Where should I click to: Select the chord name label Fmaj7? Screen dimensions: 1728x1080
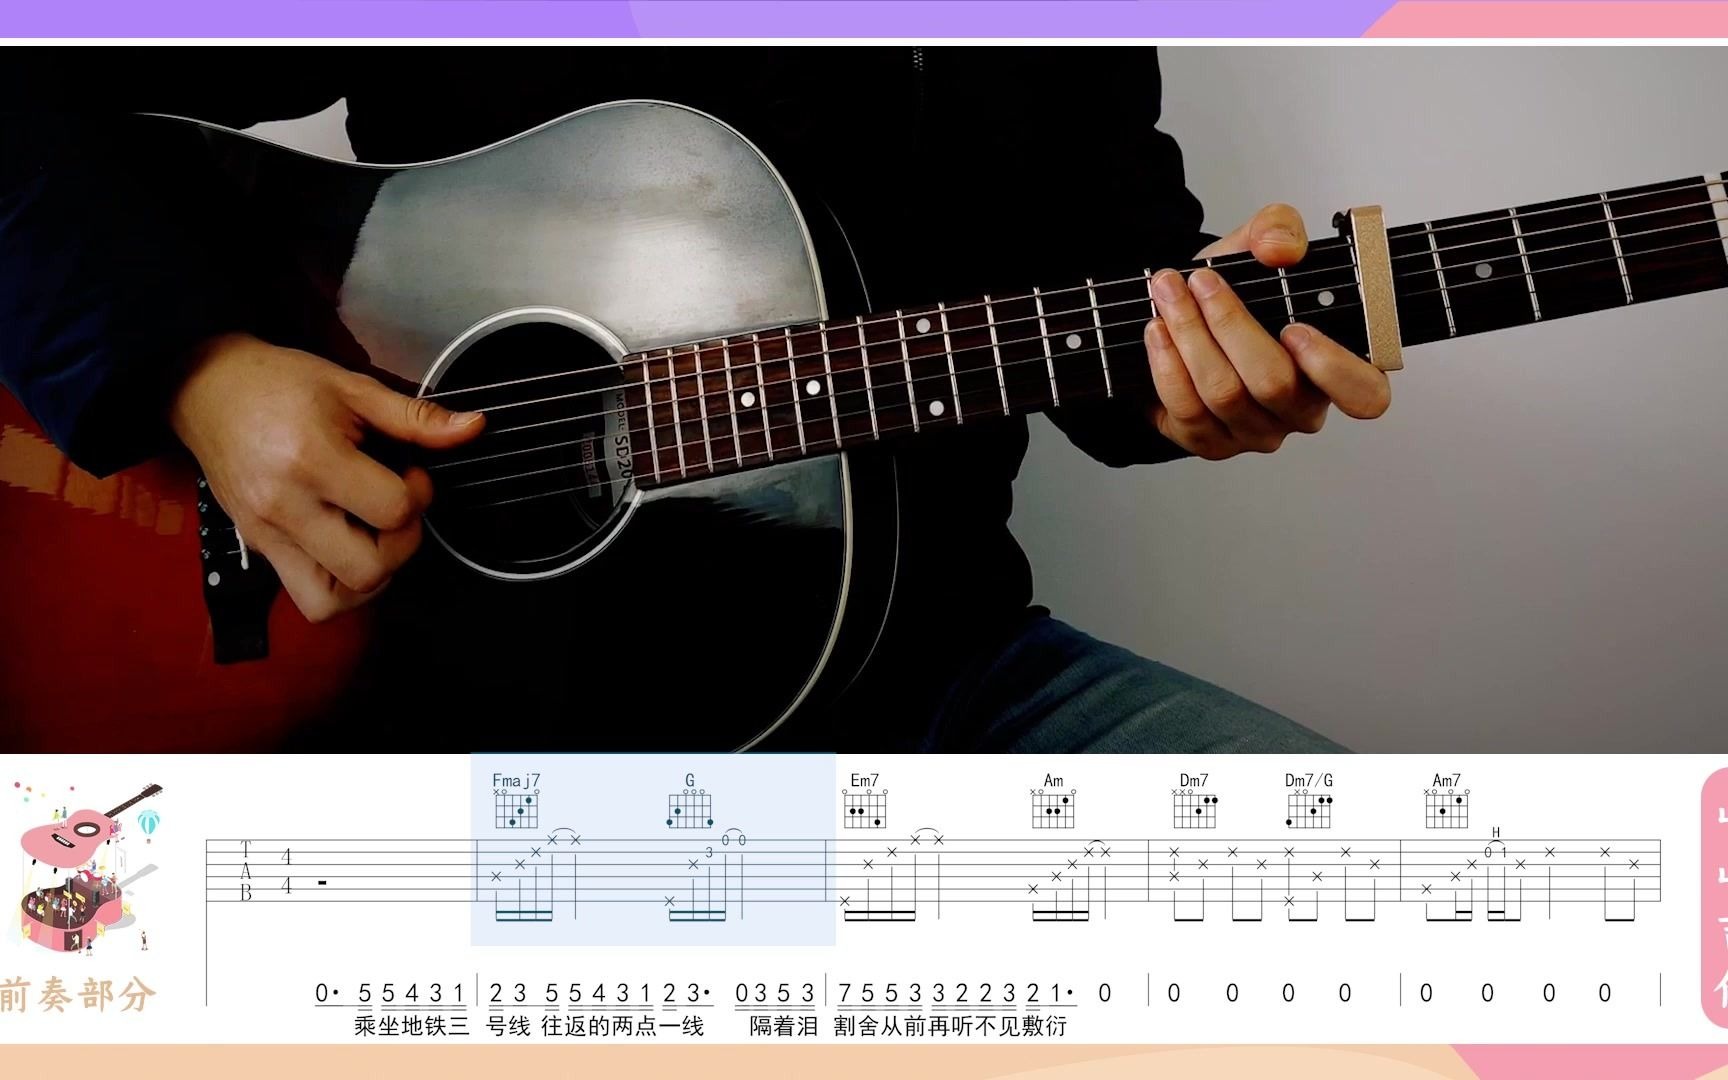pos(516,780)
